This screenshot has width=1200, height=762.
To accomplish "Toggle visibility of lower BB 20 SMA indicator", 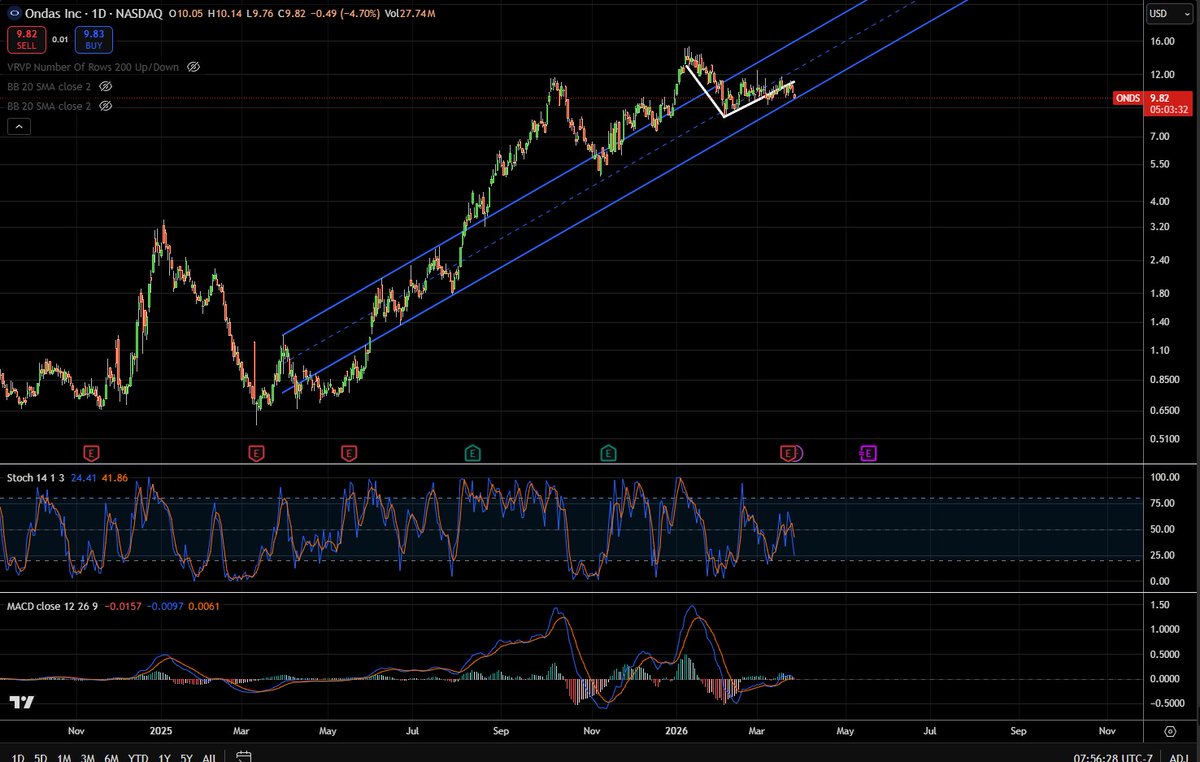I will point(105,106).
